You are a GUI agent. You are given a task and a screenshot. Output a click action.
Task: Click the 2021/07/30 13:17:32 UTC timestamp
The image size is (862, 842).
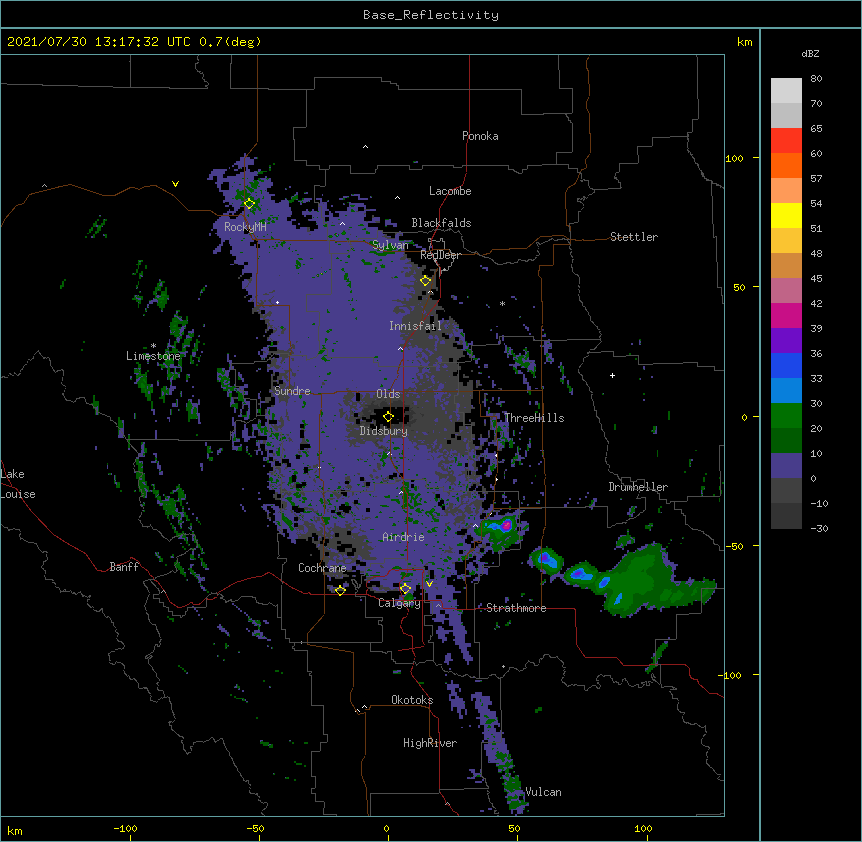[x=98, y=42]
